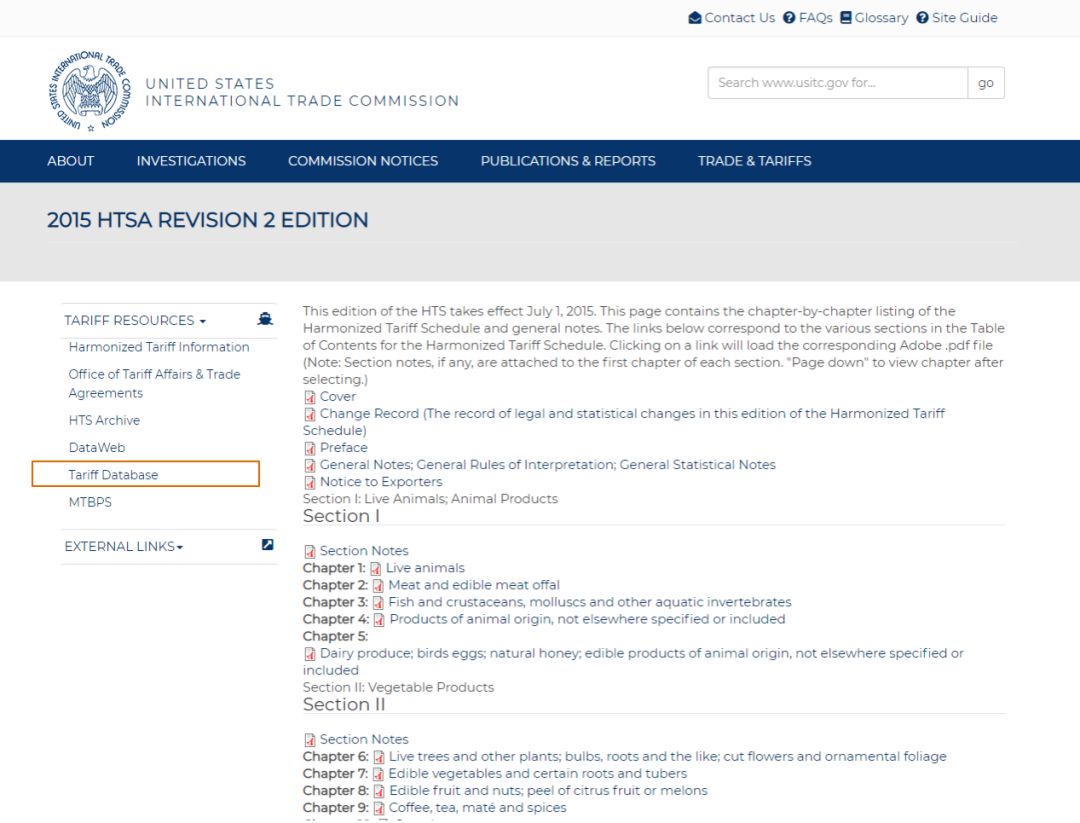Image resolution: width=1080 pixels, height=823 pixels.
Task: Open Meat and edible meat offal link
Action: tap(474, 585)
